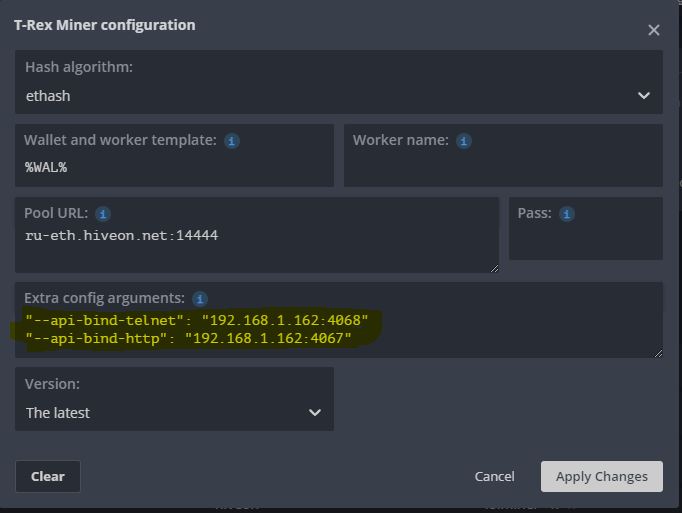682x513 pixels.
Task: Open the Hash algorithm dropdown showing ethash
Action: (339, 82)
